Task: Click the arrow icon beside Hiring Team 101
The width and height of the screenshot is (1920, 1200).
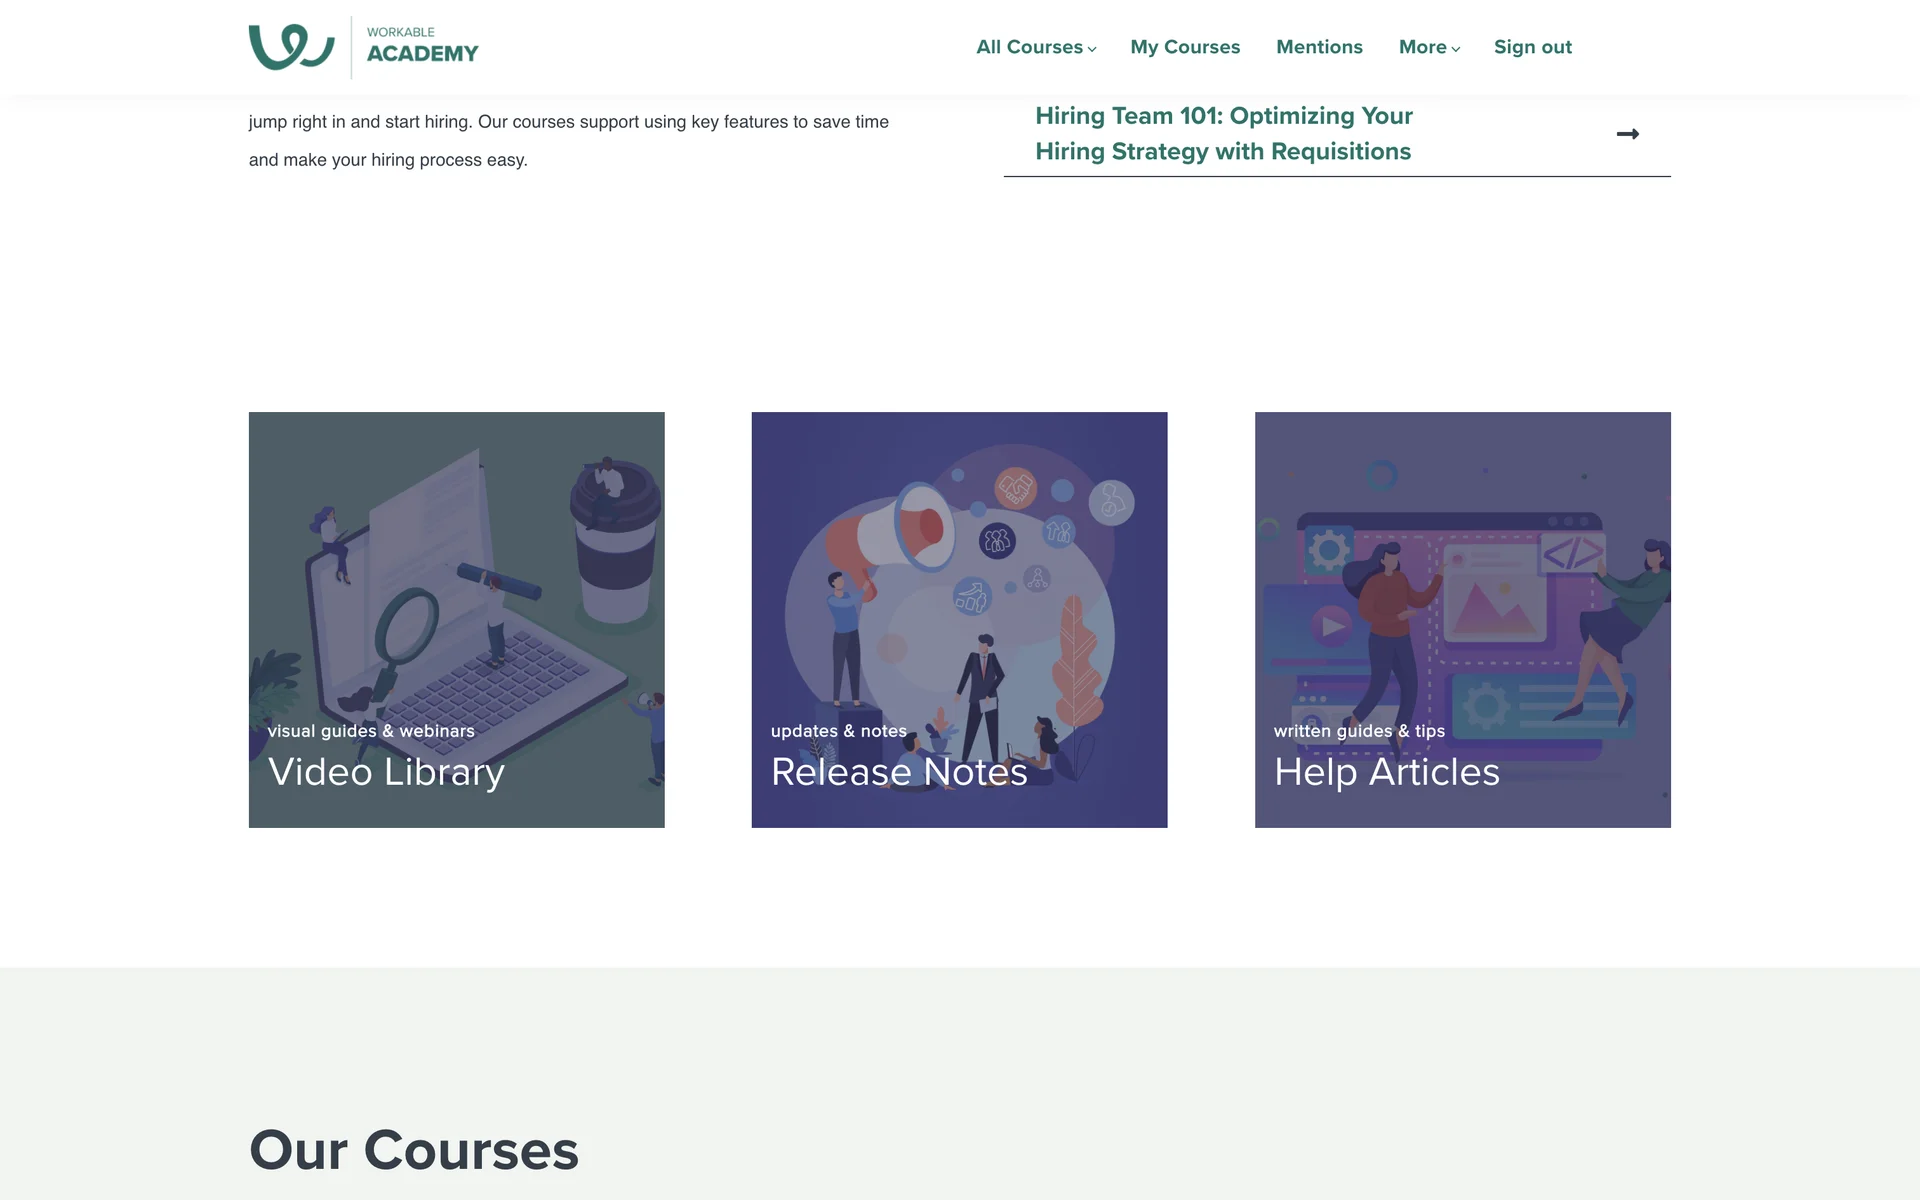Action: coord(1627,134)
